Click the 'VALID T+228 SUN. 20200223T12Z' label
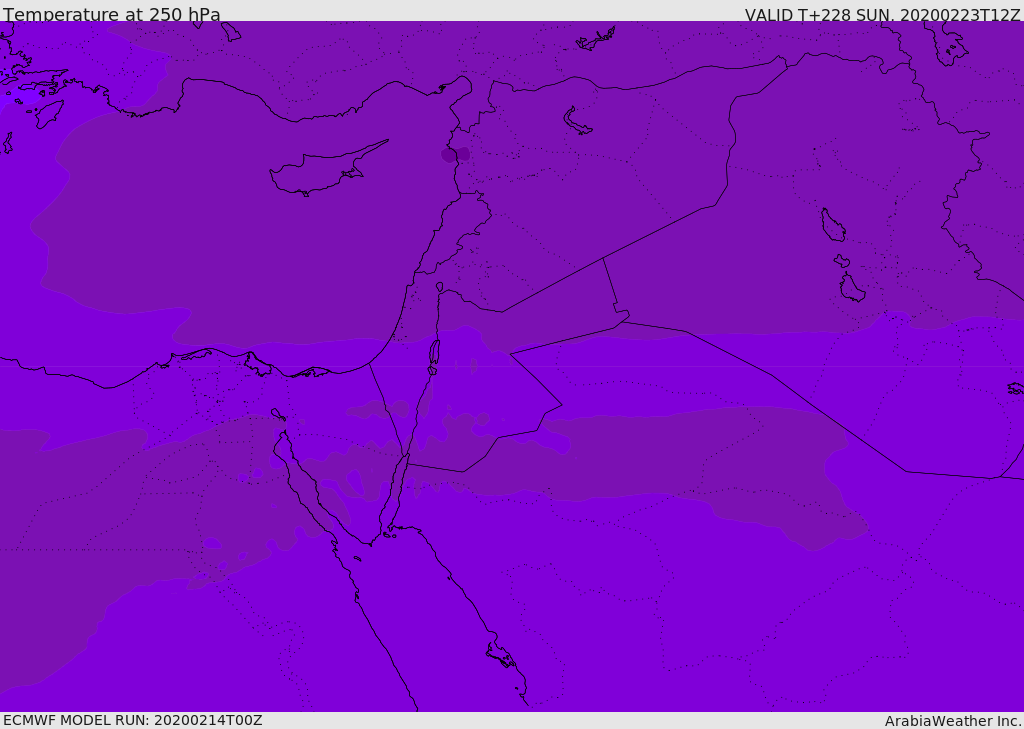1024x729 pixels. pyautogui.click(x=882, y=15)
